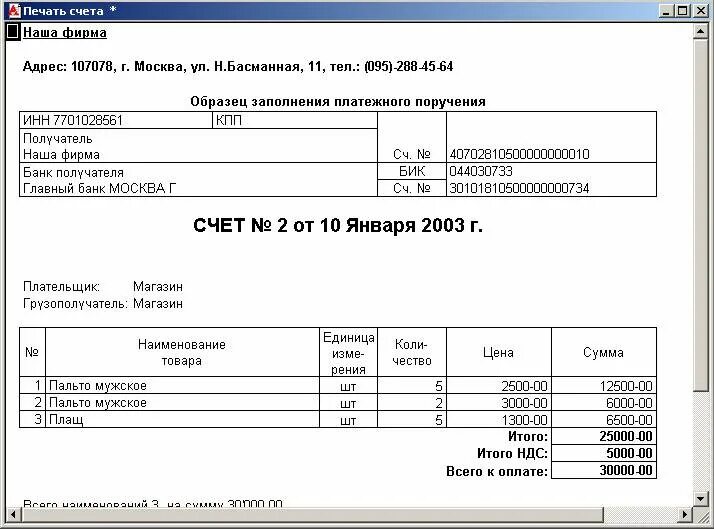
Task: Click the СЧЕТ № 2 title
Action: click(x=338, y=225)
